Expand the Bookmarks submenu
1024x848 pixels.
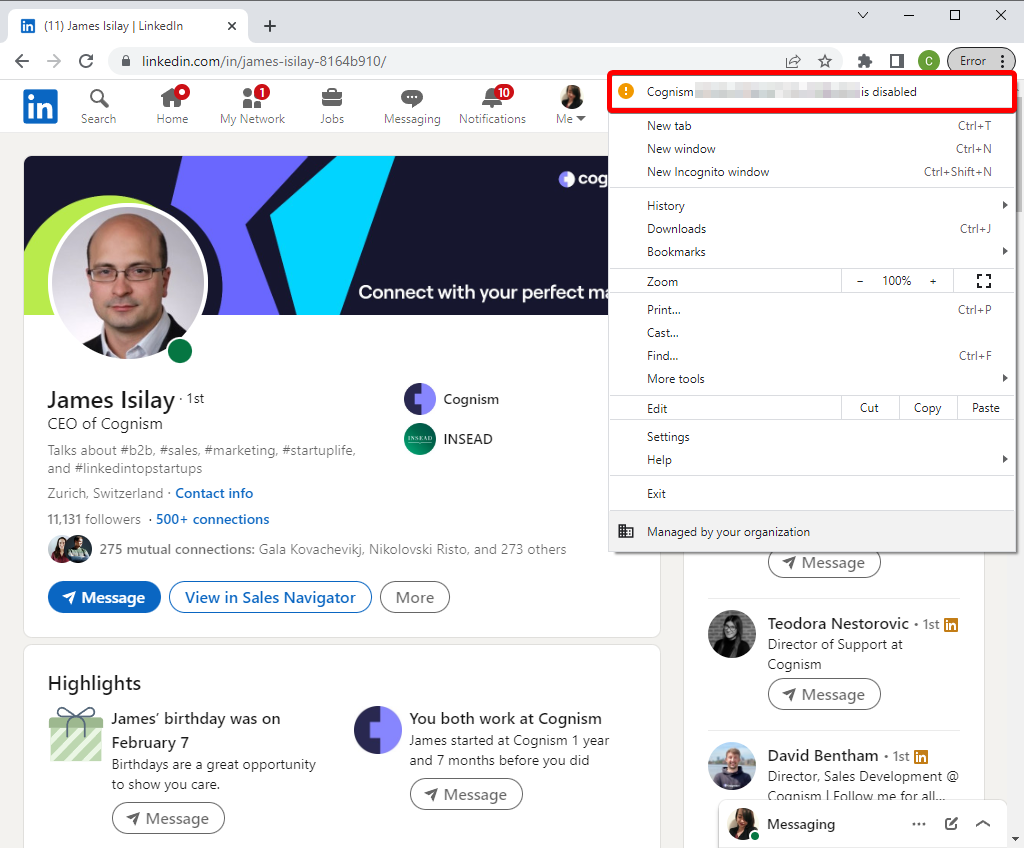[812, 252]
